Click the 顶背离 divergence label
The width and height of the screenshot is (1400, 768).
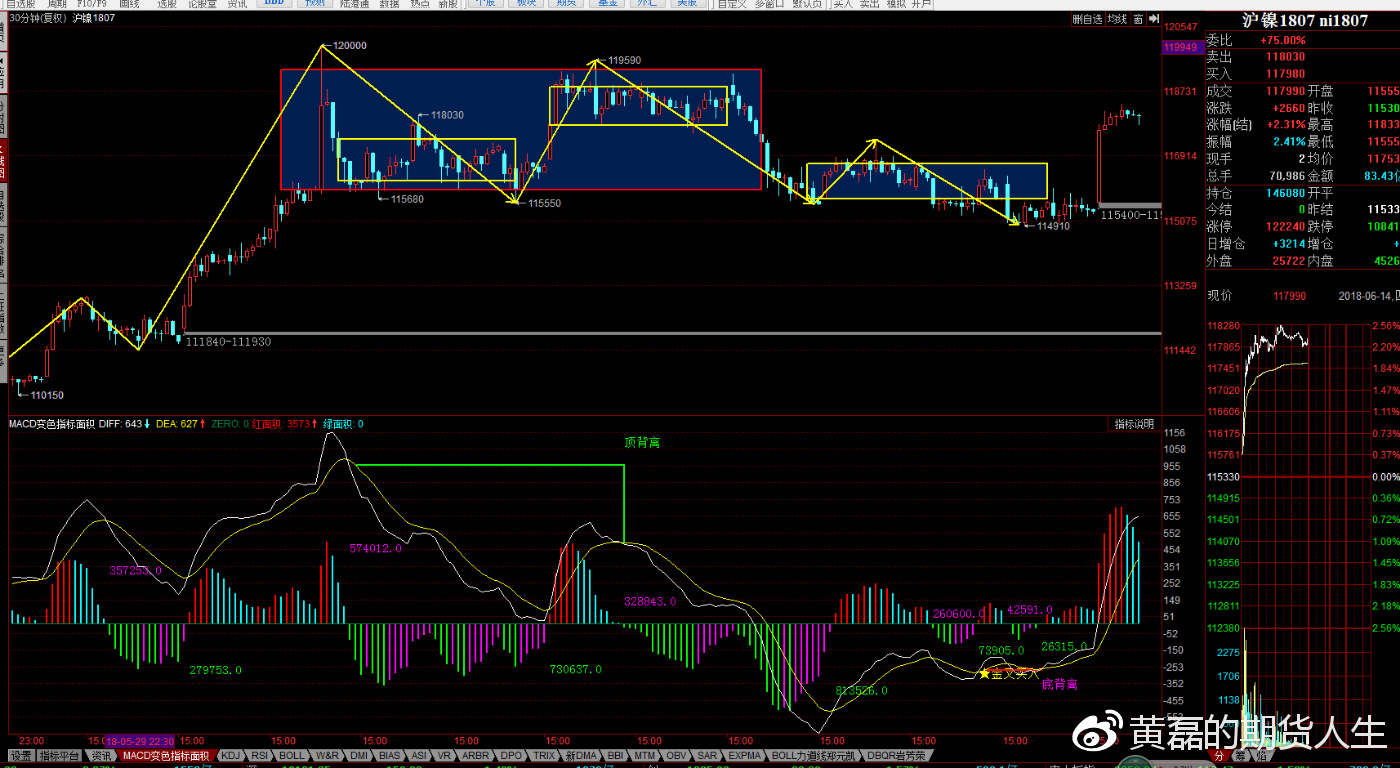click(x=642, y=441)
